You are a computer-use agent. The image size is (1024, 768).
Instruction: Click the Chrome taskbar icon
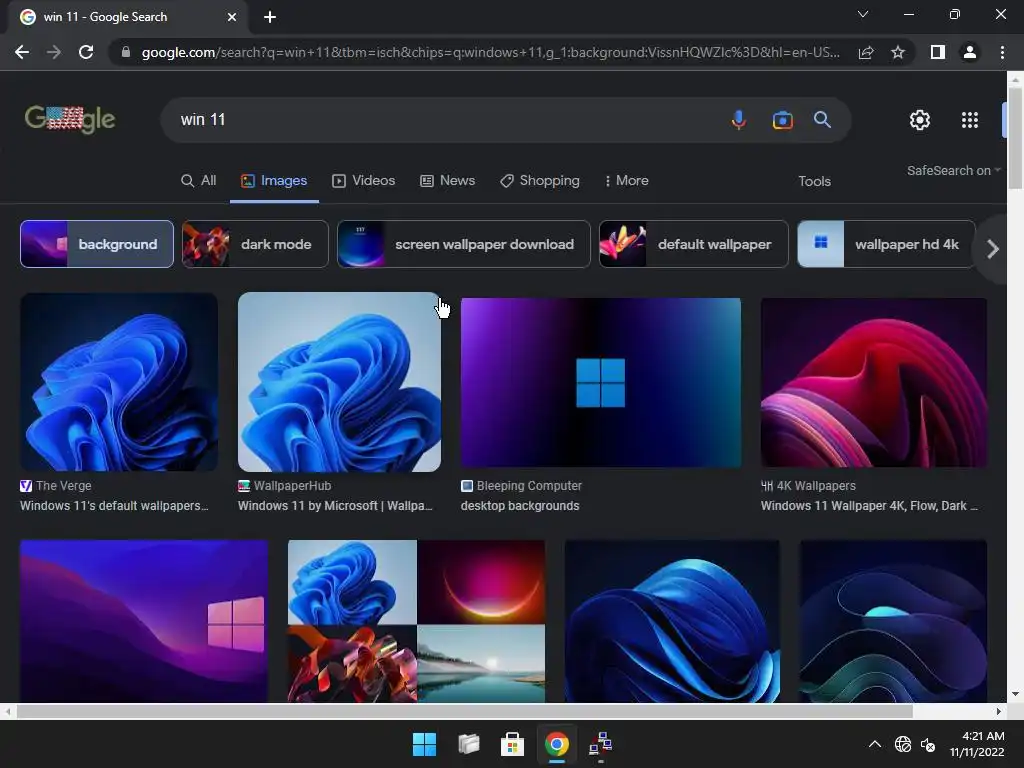pos(556,744)
